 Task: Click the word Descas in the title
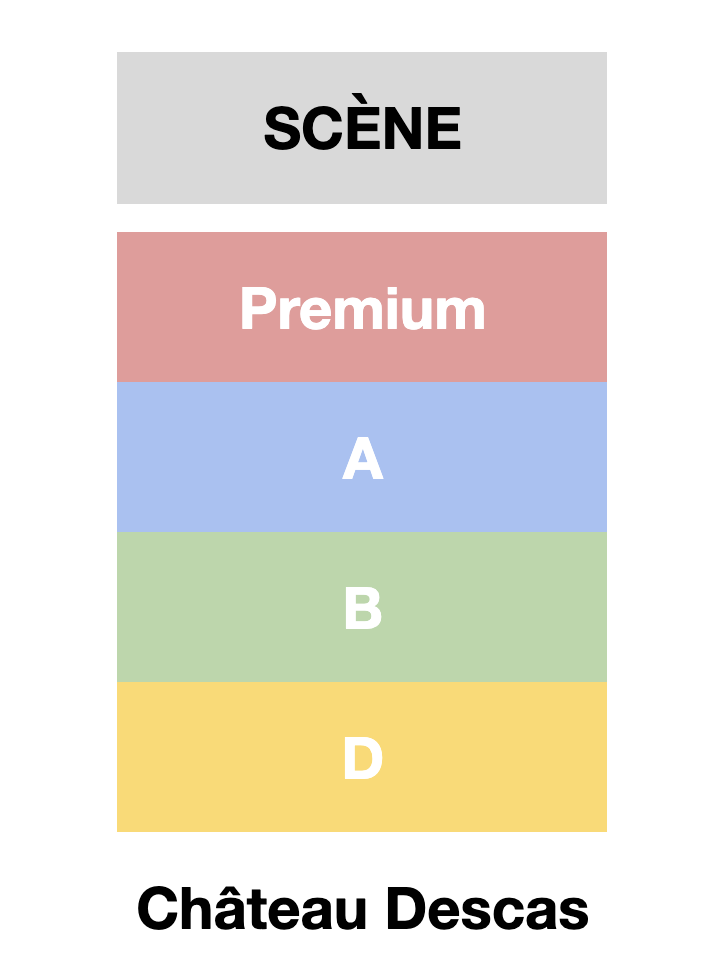487,910
